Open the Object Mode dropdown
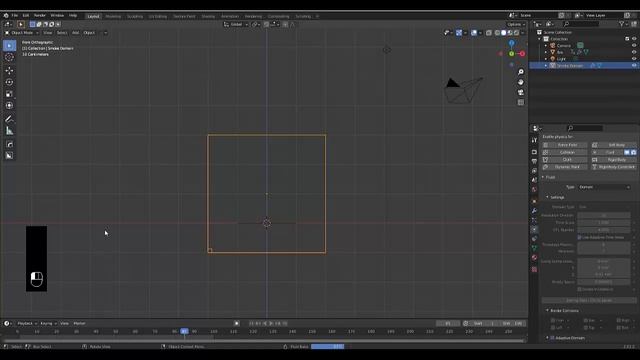 22,33
